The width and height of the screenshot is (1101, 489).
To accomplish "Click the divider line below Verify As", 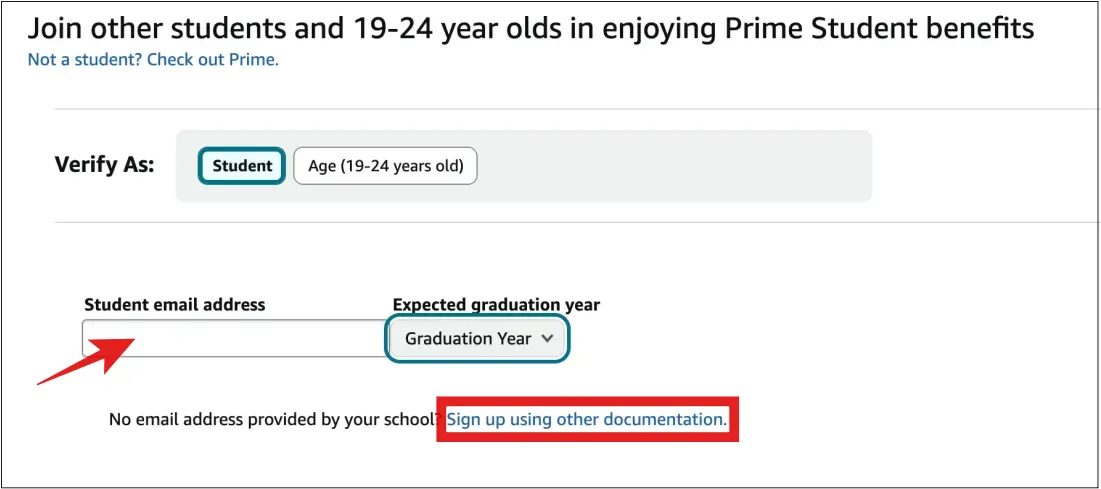I will tap(577, 222).
